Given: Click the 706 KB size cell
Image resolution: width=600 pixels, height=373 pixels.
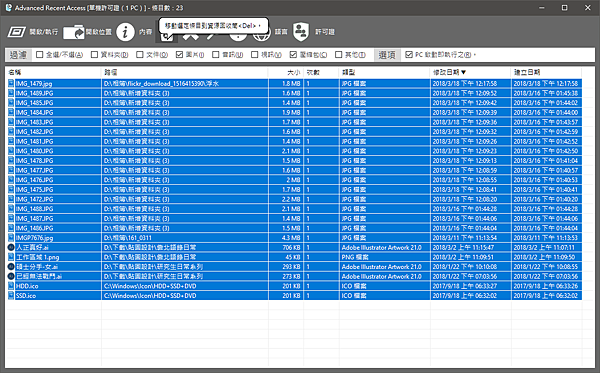Looking at the screenshot, I should (x=291, y=248).
